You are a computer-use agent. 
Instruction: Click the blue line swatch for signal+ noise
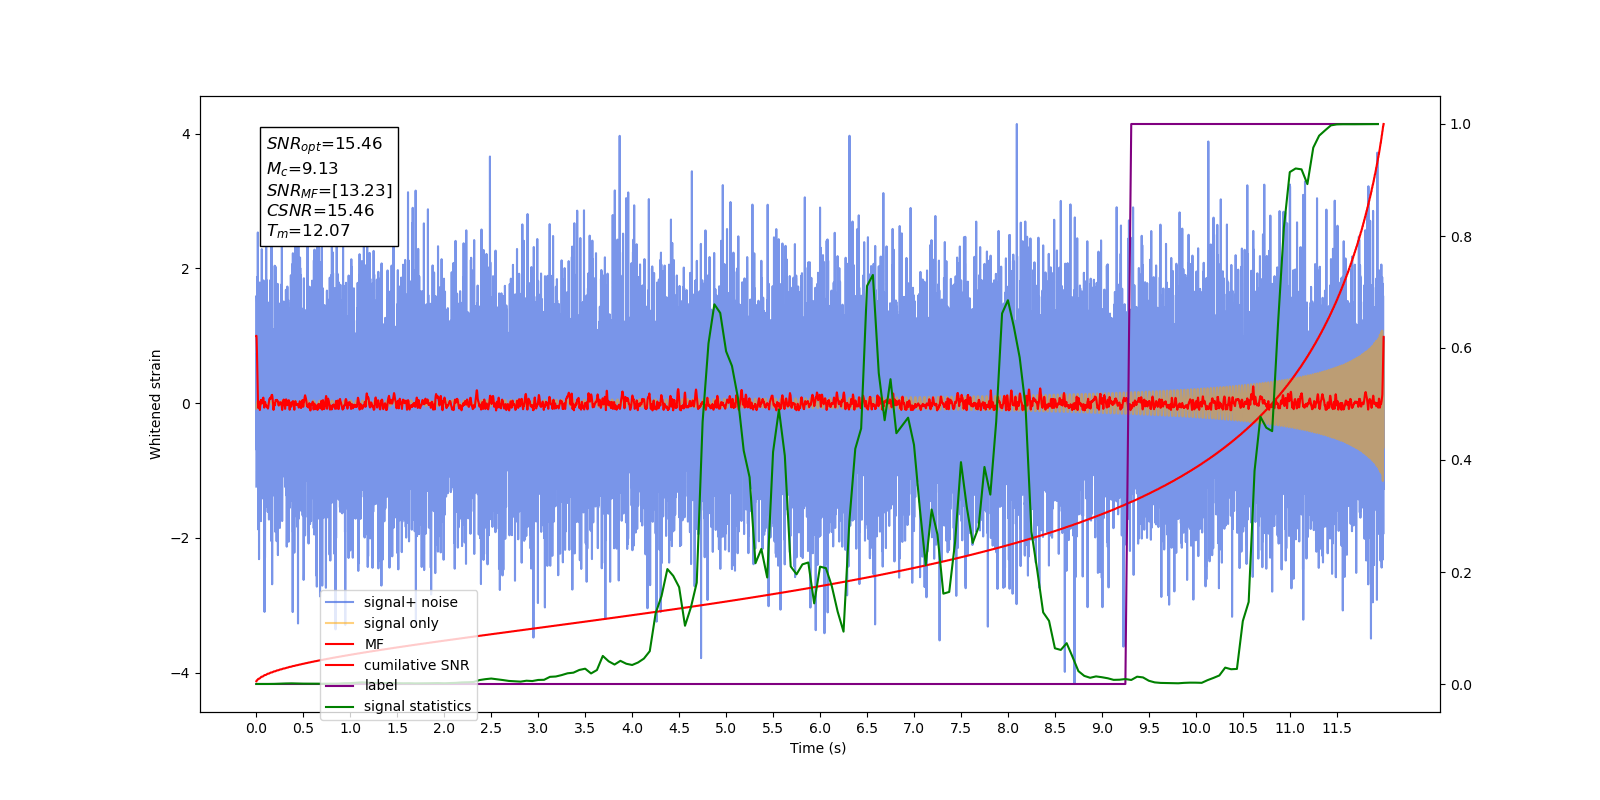coord(340,602)
